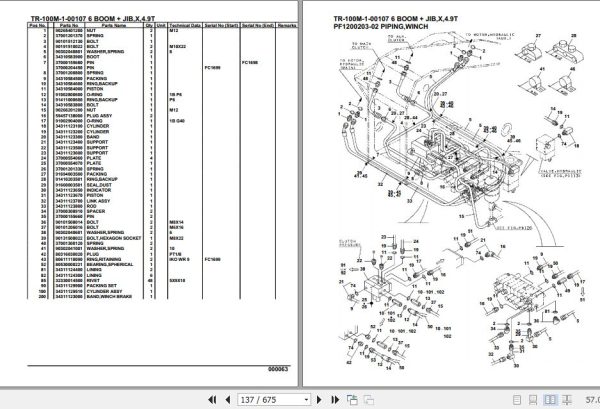The height and width of the screenshot is (409, 600).
Task: Click the LINK ASSY parts row
Action: click(162, 200)
